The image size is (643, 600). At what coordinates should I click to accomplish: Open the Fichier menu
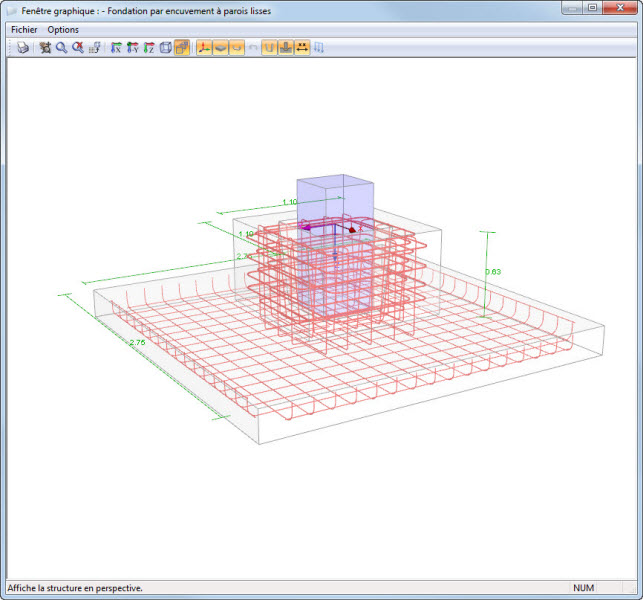point(24,30)
